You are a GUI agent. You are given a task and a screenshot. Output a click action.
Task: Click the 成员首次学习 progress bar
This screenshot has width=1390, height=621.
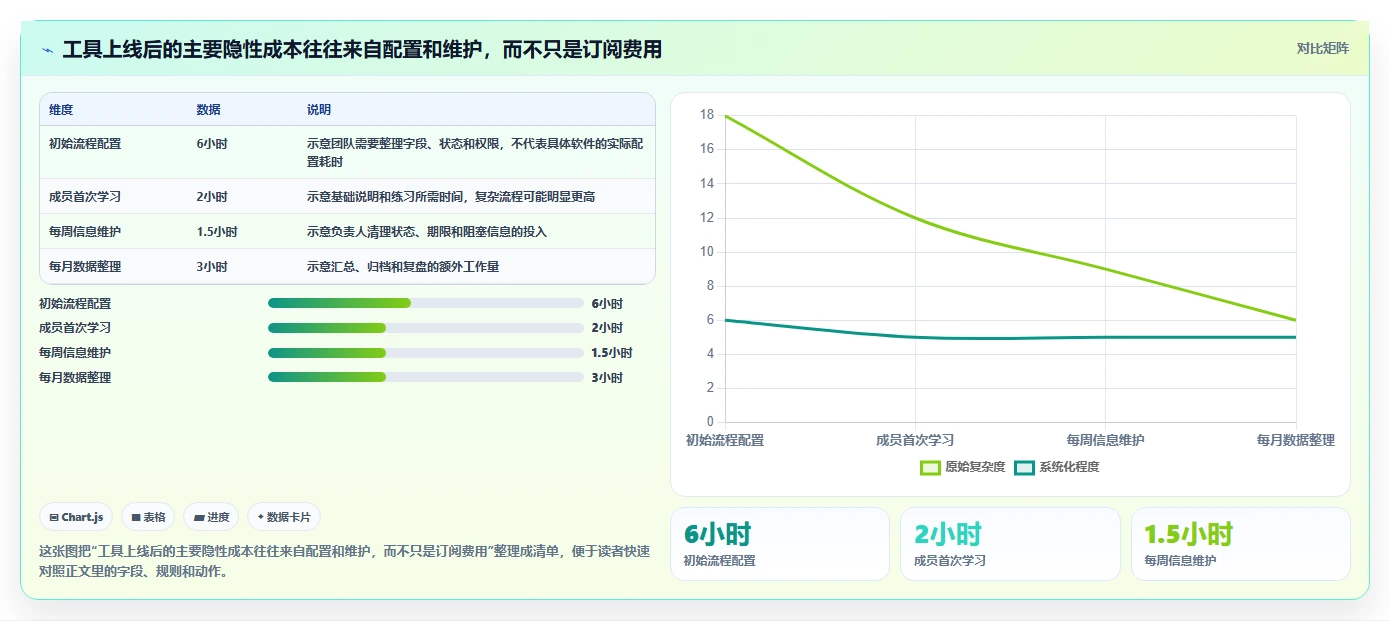pos(425,328)
